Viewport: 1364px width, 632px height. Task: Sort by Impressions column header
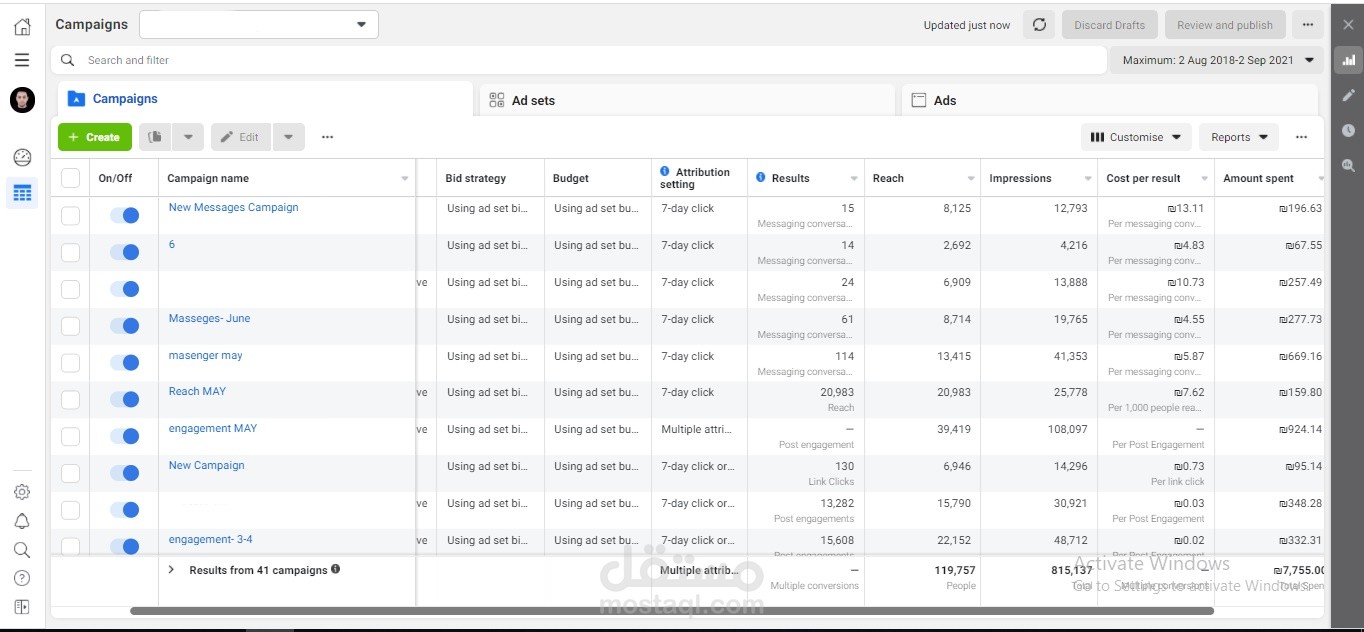1020,178
